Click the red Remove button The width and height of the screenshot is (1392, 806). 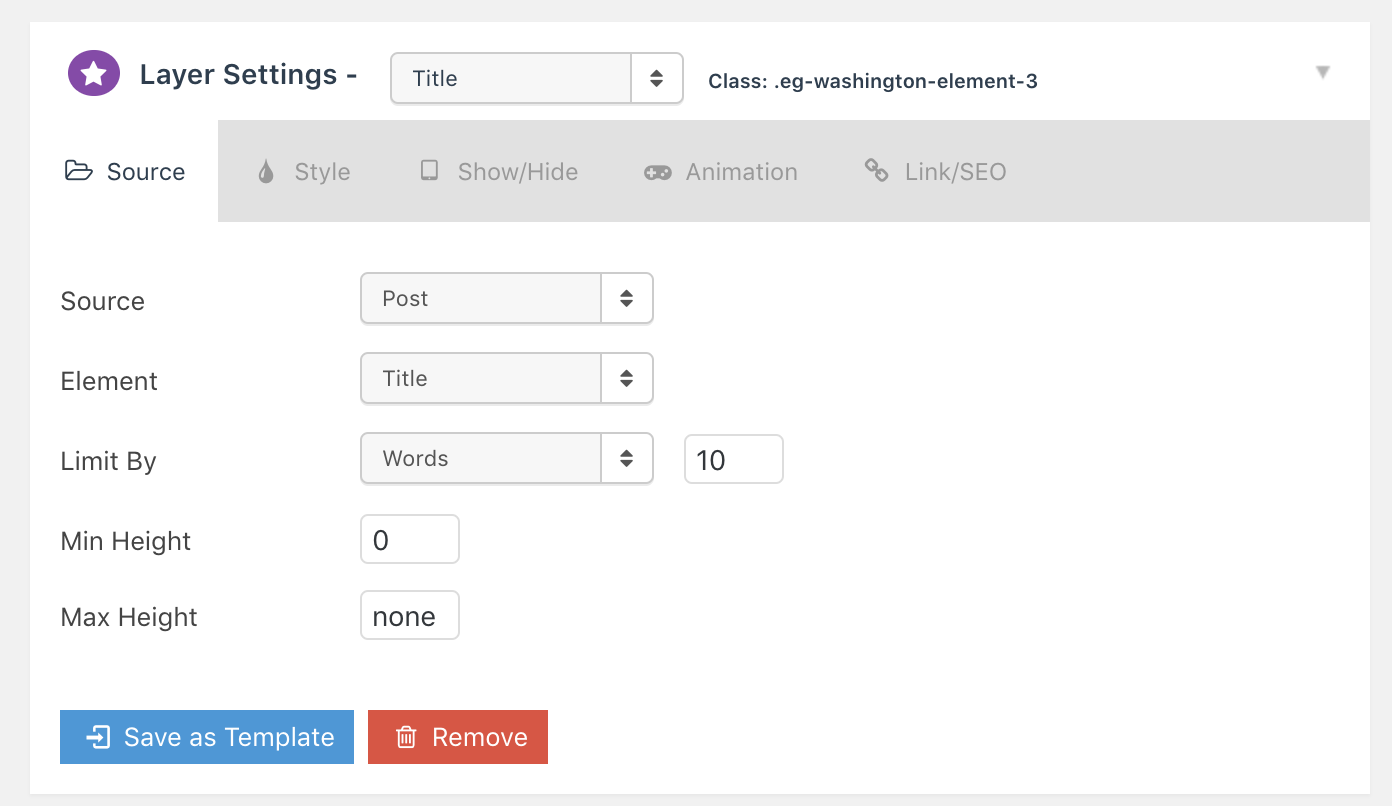pos(458,737)
